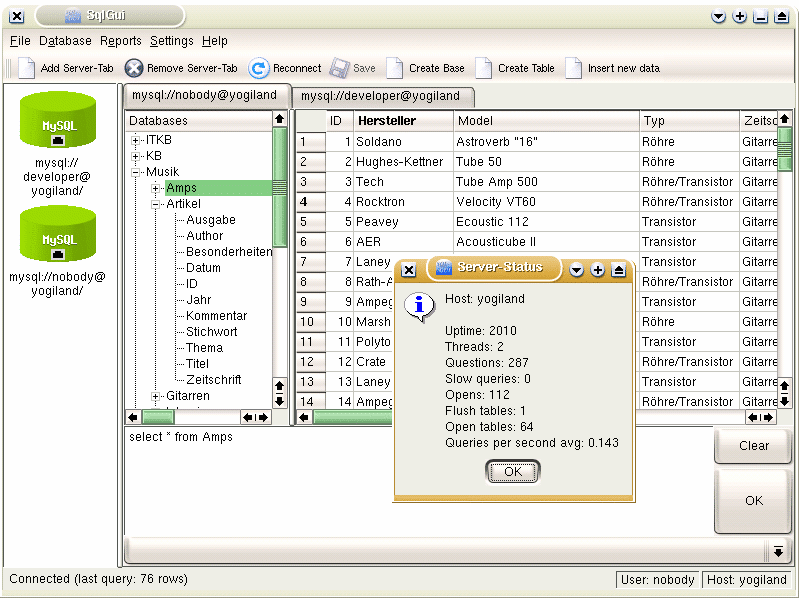The image size is (799, 598).
Task: Switch to the mysql://nobody@yogiland tab
Action: (x=205, y=95)
